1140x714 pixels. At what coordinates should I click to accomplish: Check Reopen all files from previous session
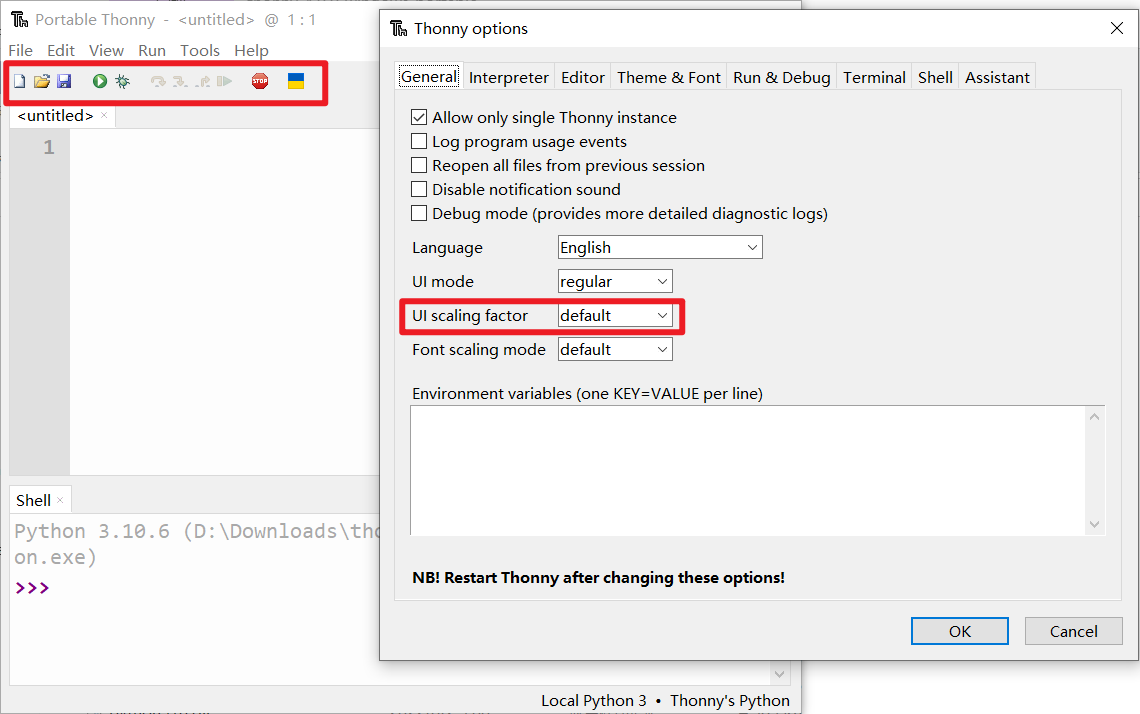point(418,165)
